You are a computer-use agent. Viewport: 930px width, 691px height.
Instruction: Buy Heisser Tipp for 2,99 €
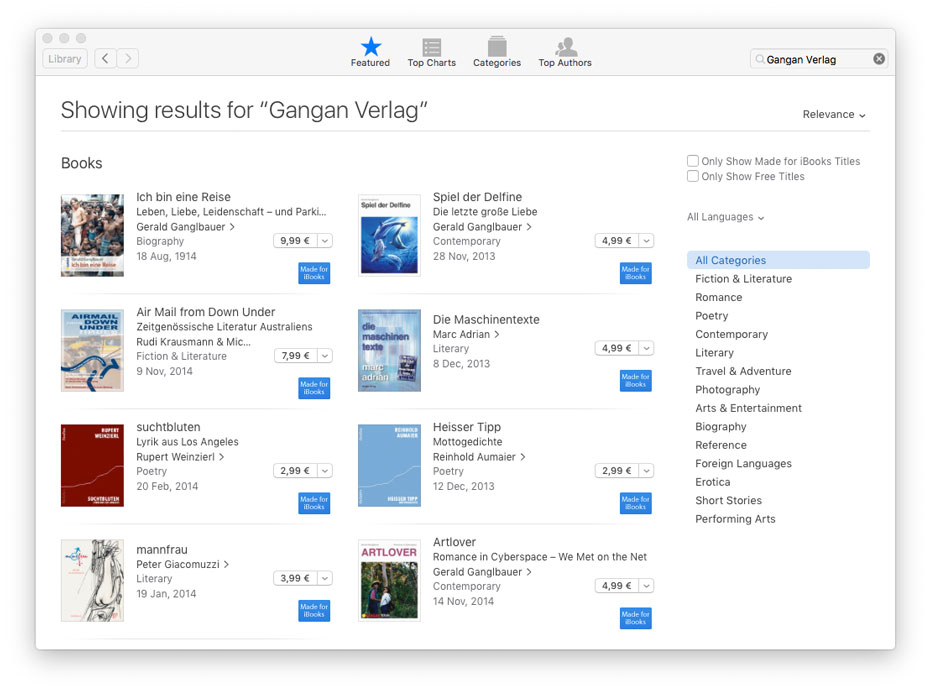point(617,471)
